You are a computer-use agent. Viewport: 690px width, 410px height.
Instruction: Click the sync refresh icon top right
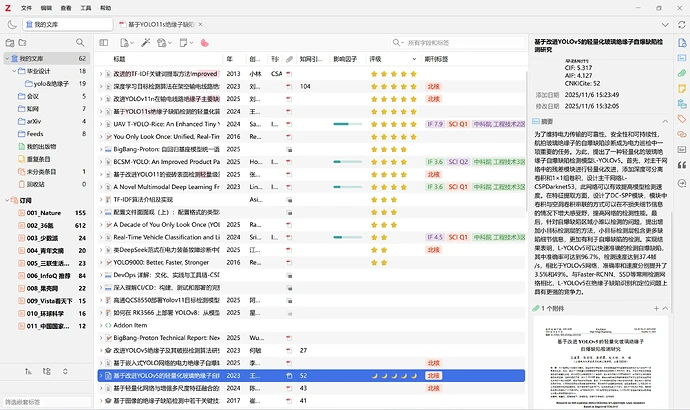click(682, 25)
